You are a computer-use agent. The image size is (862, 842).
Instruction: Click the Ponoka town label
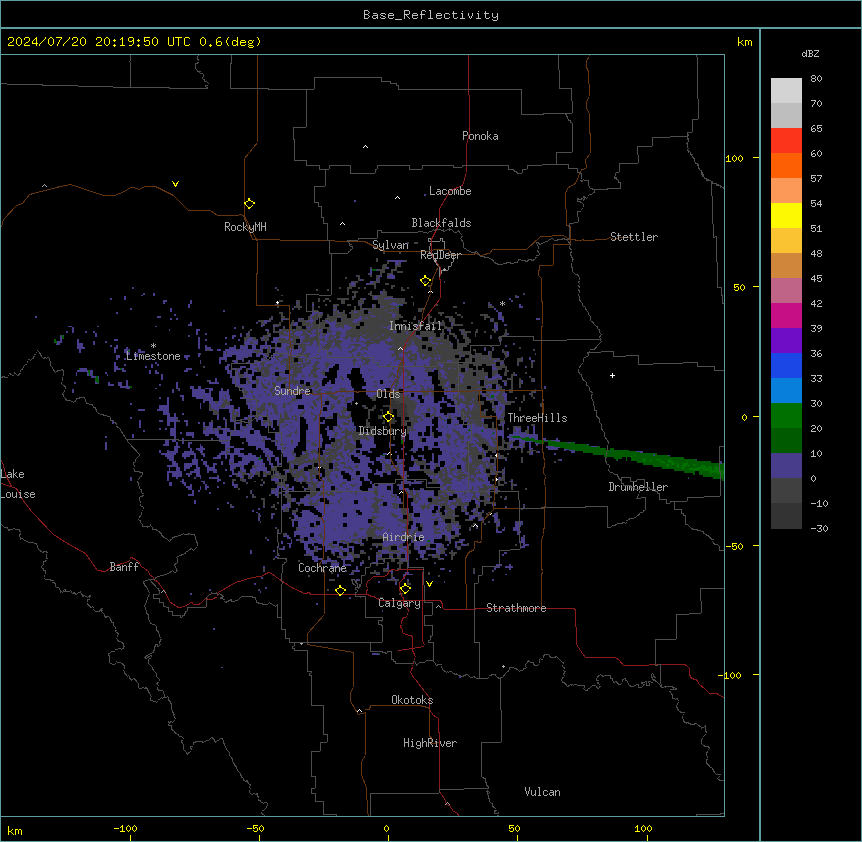point(480,136)
